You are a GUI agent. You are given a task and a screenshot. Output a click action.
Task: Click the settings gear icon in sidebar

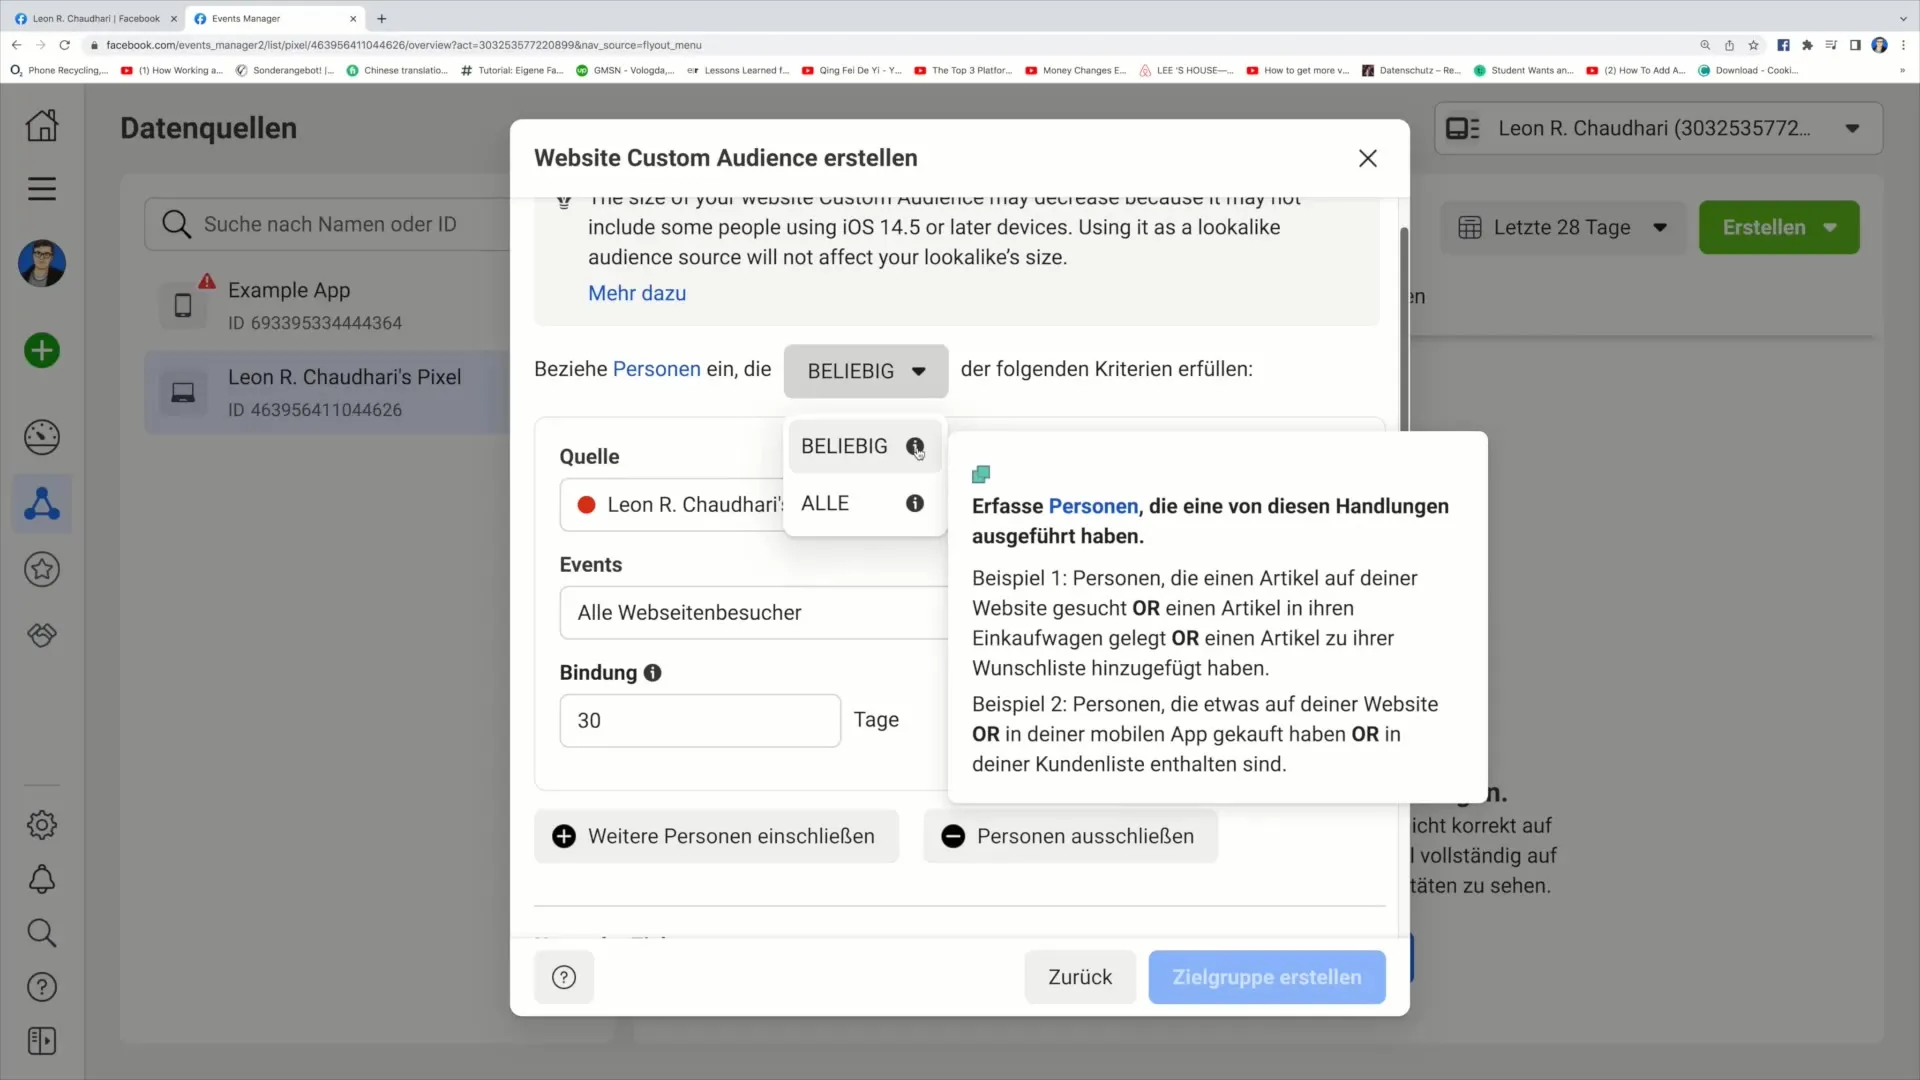click(x=41, y=824)
